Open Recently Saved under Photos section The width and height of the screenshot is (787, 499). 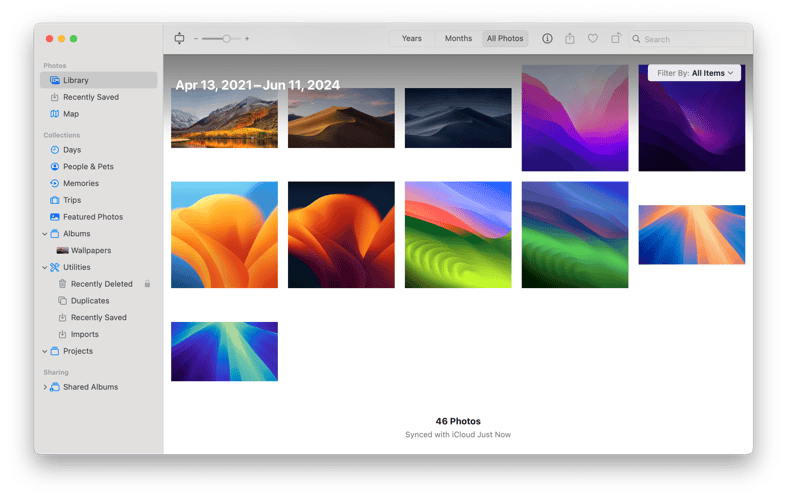pos(91,97)
